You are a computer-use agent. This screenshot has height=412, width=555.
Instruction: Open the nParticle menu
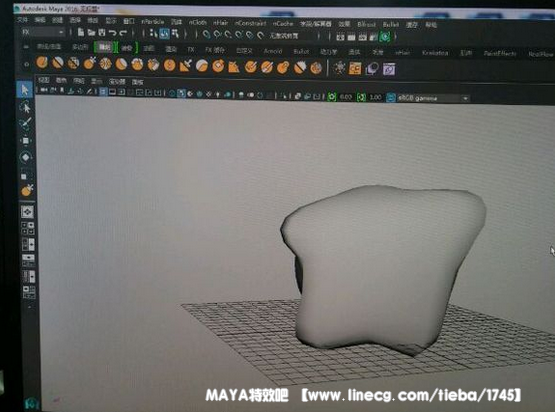[153, 22]
